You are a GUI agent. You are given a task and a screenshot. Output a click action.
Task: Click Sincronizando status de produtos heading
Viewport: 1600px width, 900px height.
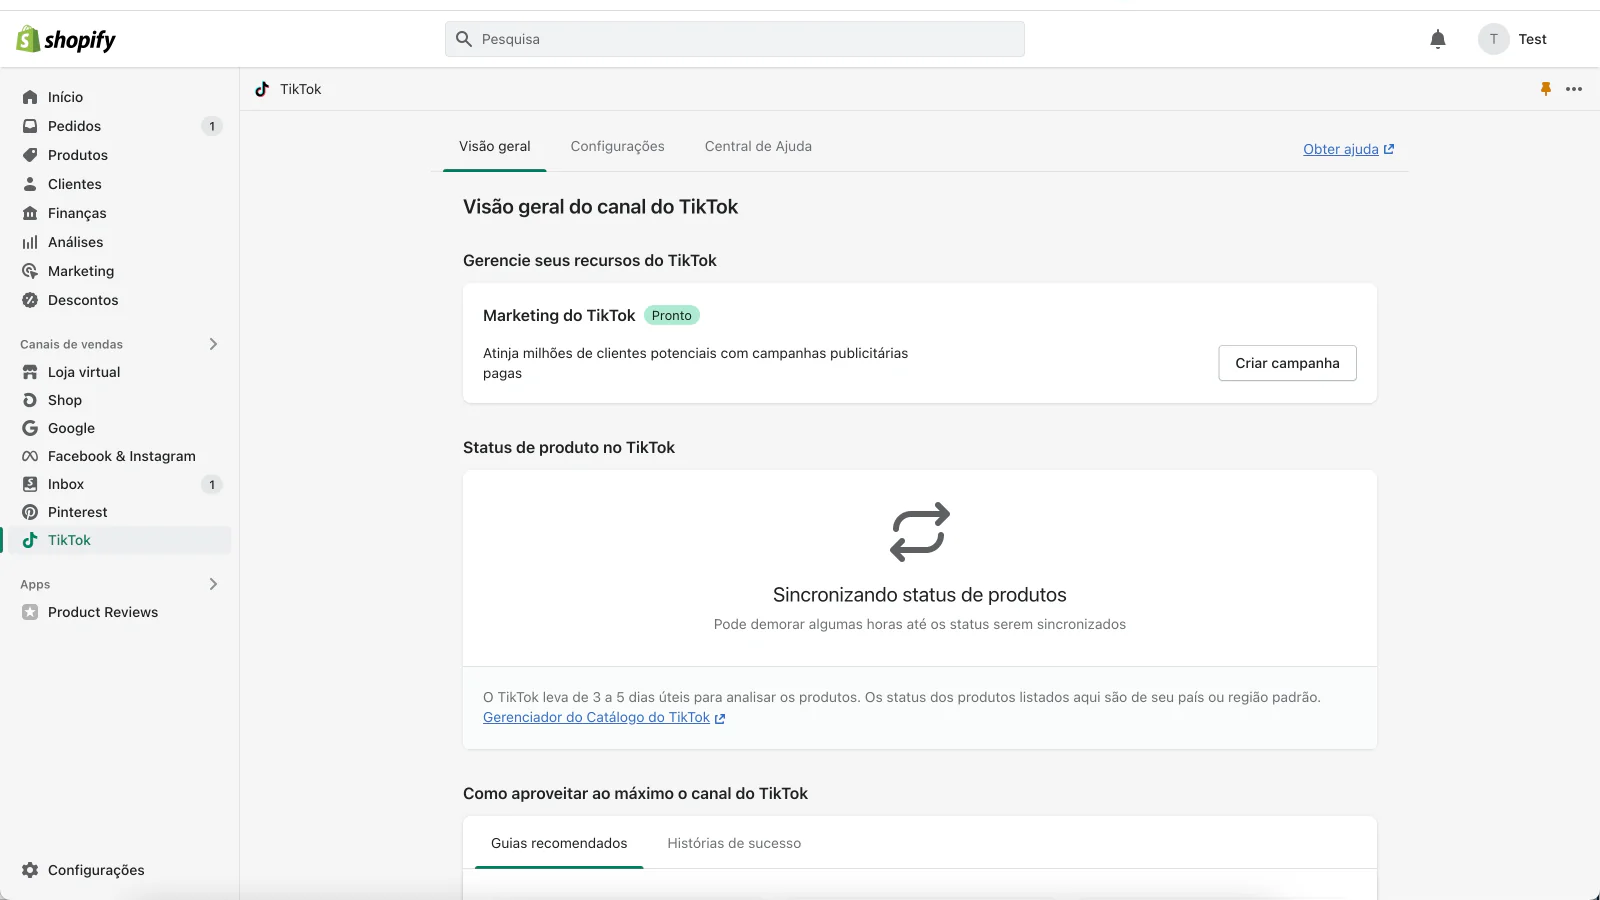(920, 595)
